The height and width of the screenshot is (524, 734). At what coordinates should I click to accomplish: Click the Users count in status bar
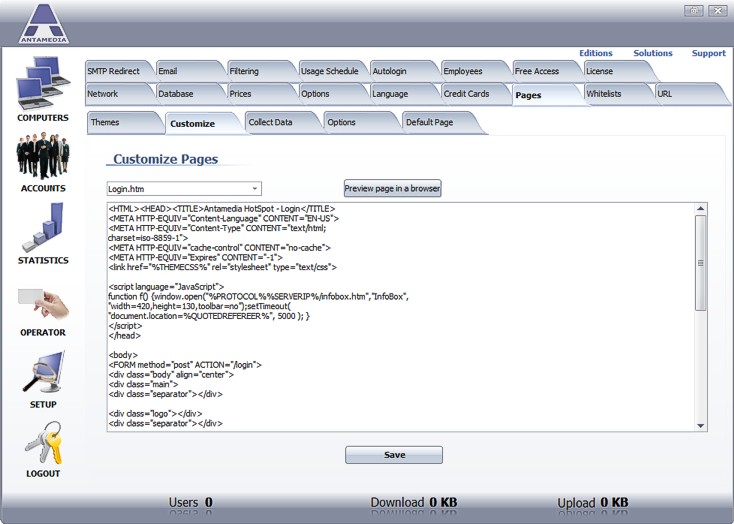click(191, 503)
